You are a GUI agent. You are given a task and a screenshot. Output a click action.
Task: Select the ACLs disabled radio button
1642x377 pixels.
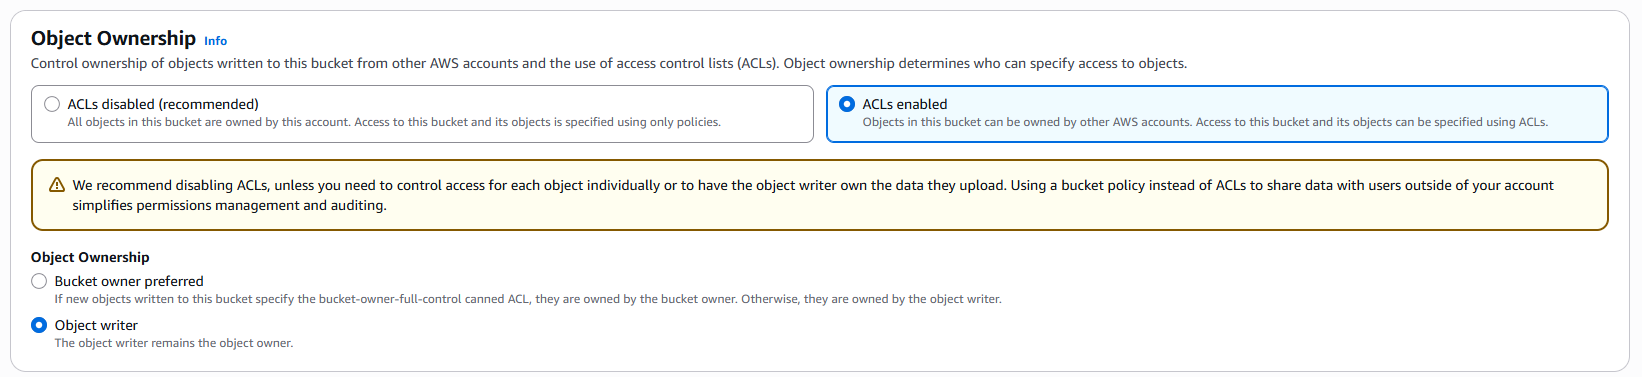point(52,104)
